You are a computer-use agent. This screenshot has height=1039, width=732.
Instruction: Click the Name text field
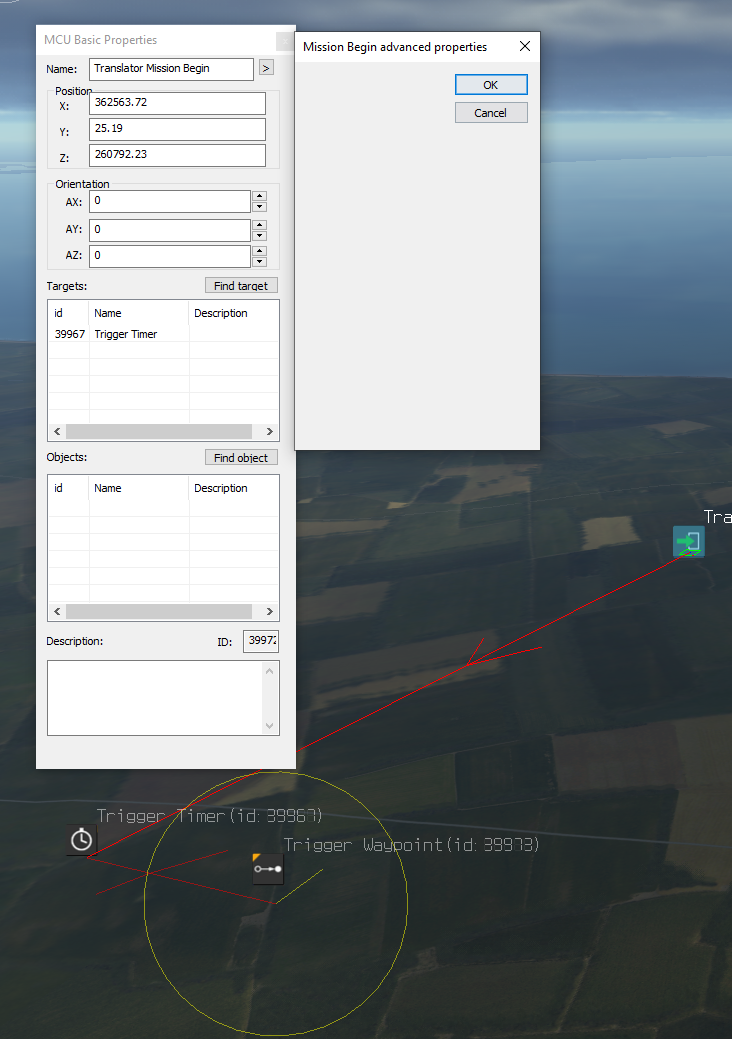coord(171,69)
